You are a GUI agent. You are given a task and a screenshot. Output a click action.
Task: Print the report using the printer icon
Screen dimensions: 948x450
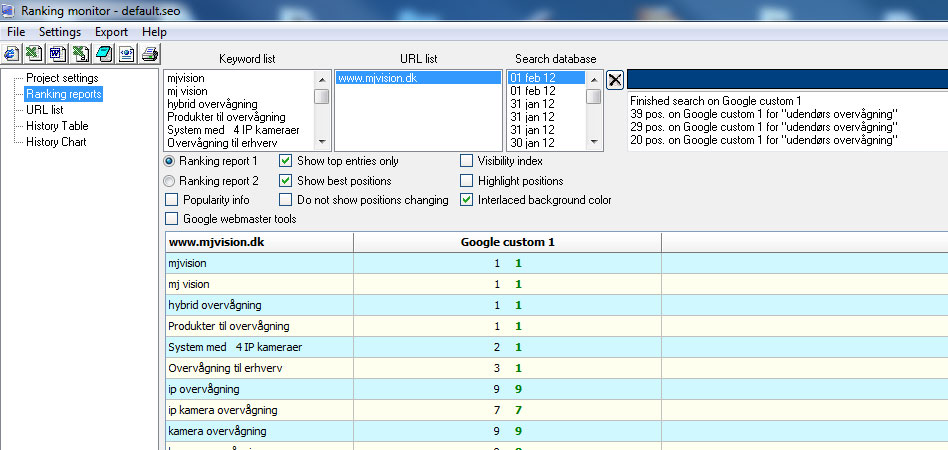(149, 54)
